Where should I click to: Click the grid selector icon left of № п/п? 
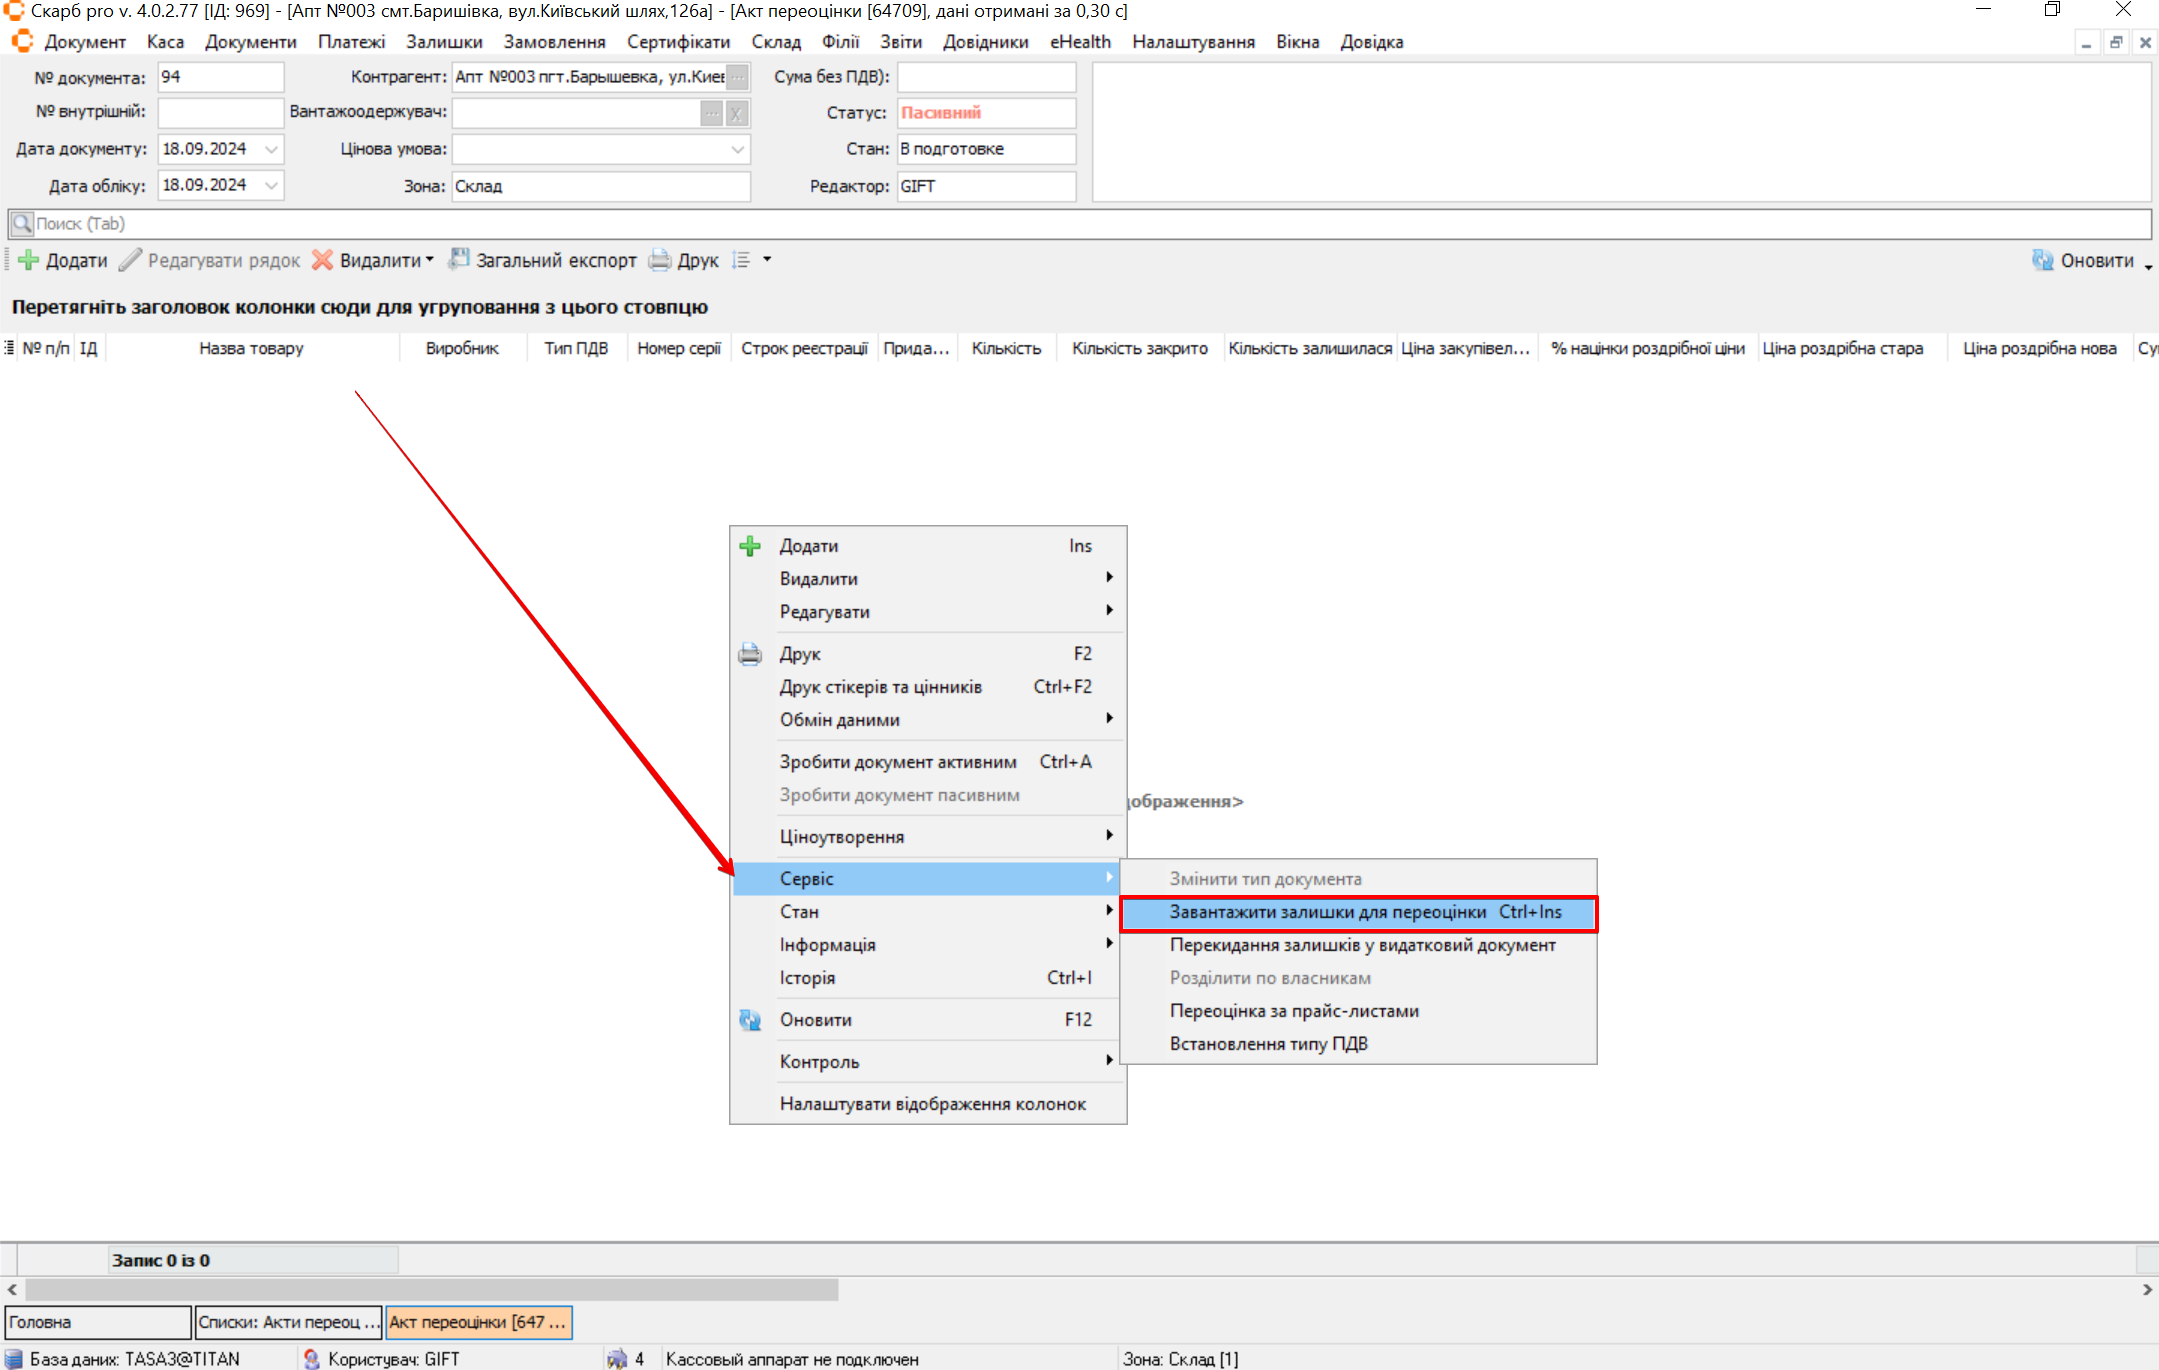pos(9,348)
